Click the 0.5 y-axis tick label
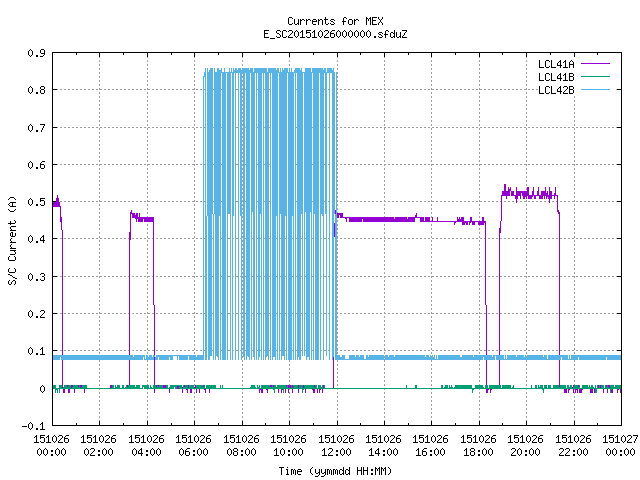The width and height of the screenshot is (640, 480). coord(36,202)
